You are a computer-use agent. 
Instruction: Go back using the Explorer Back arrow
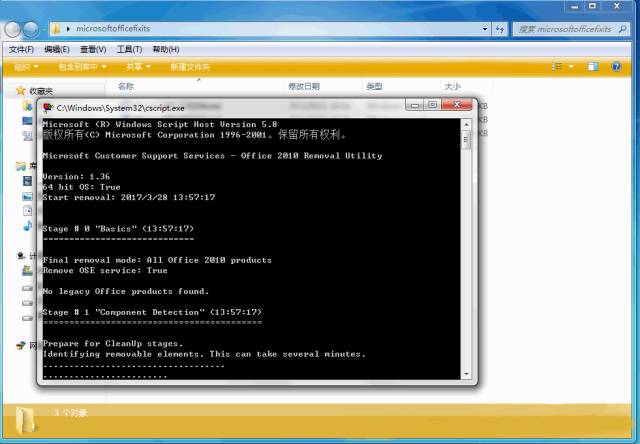13,29
